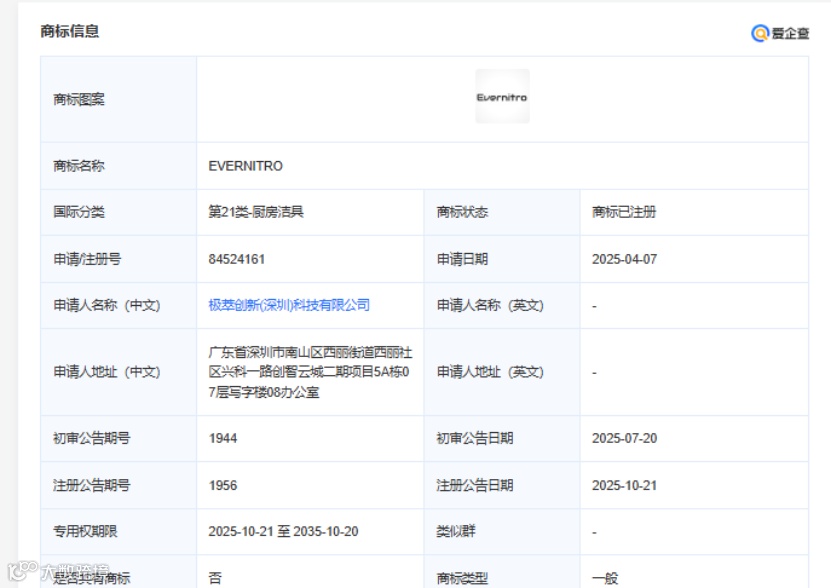Click the 初审公告日期 label
Screen dimensions: 831x588
pyautogui.click(x=474, y=438)
